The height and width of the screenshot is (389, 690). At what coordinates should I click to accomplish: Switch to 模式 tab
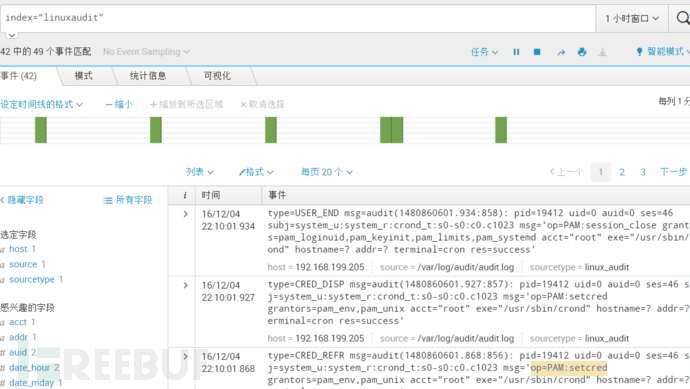click(84, 76)
